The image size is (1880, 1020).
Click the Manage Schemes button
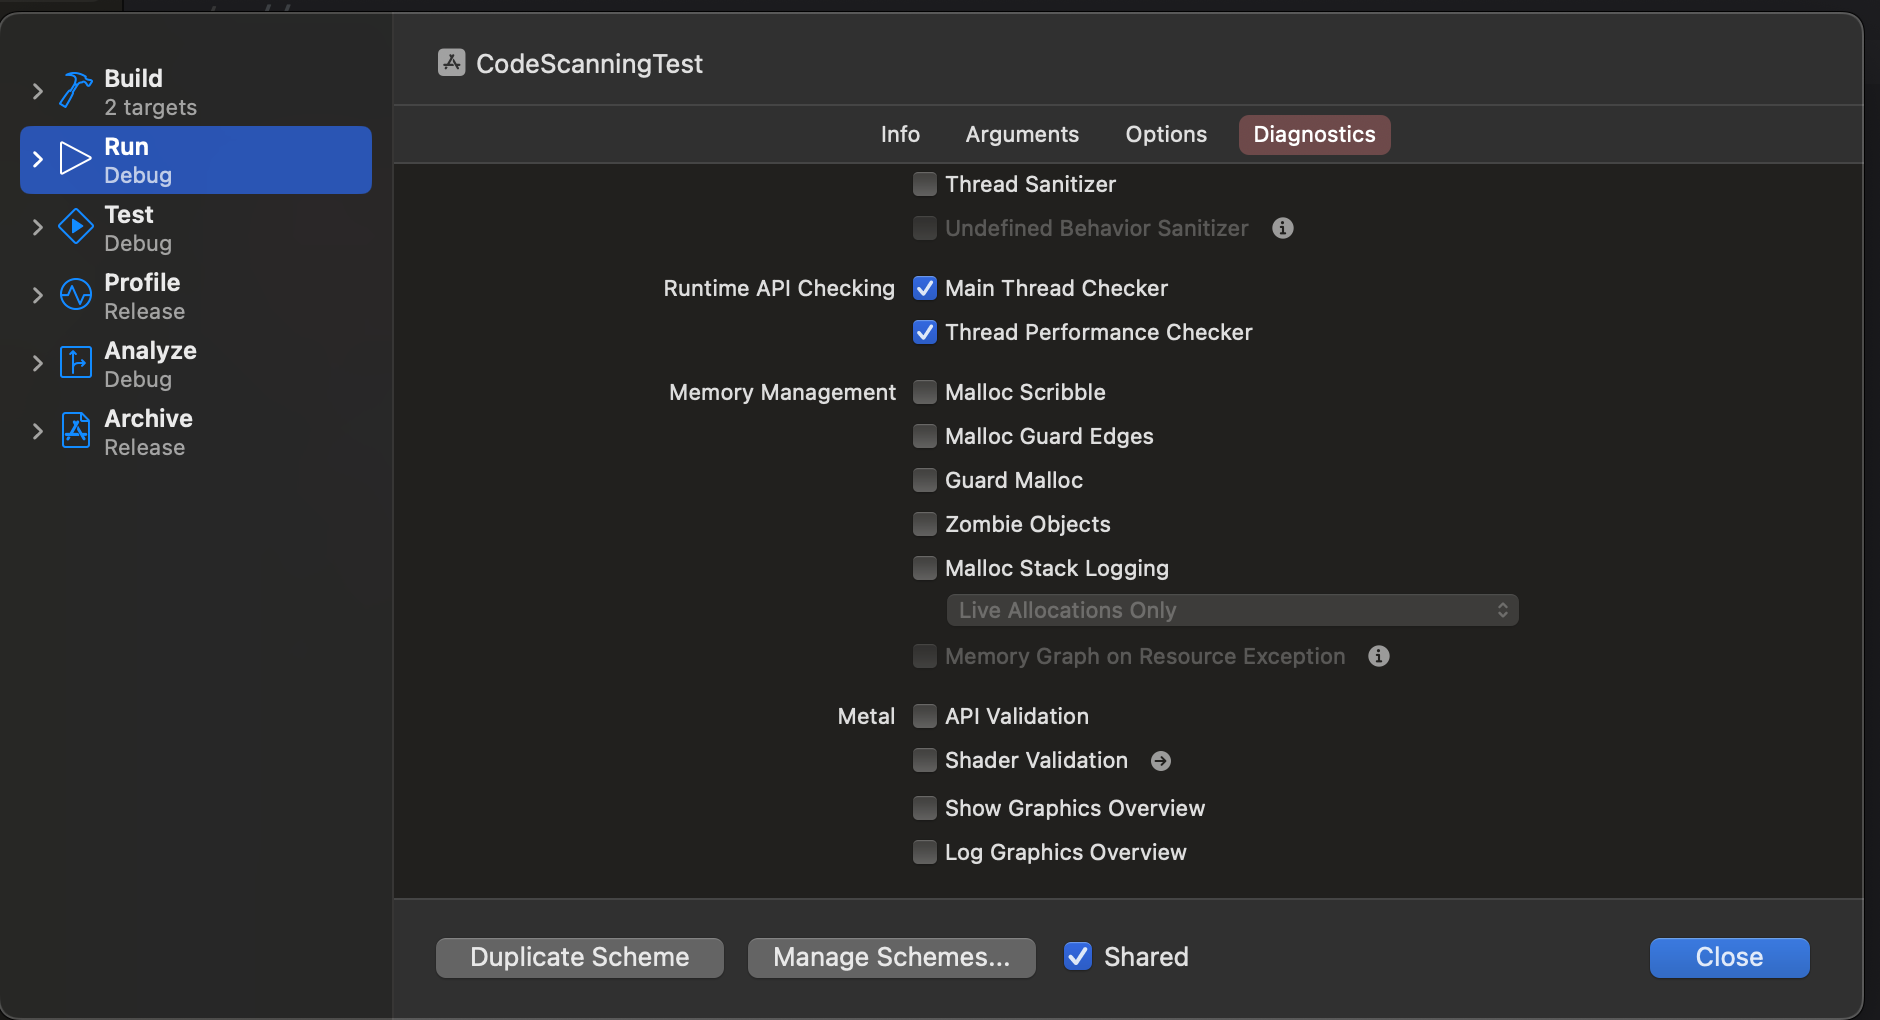tap(891, 957)
